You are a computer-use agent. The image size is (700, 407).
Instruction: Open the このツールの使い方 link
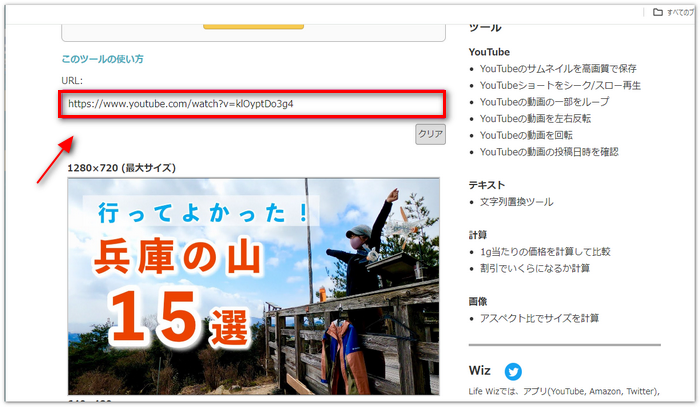coord(103,59)
